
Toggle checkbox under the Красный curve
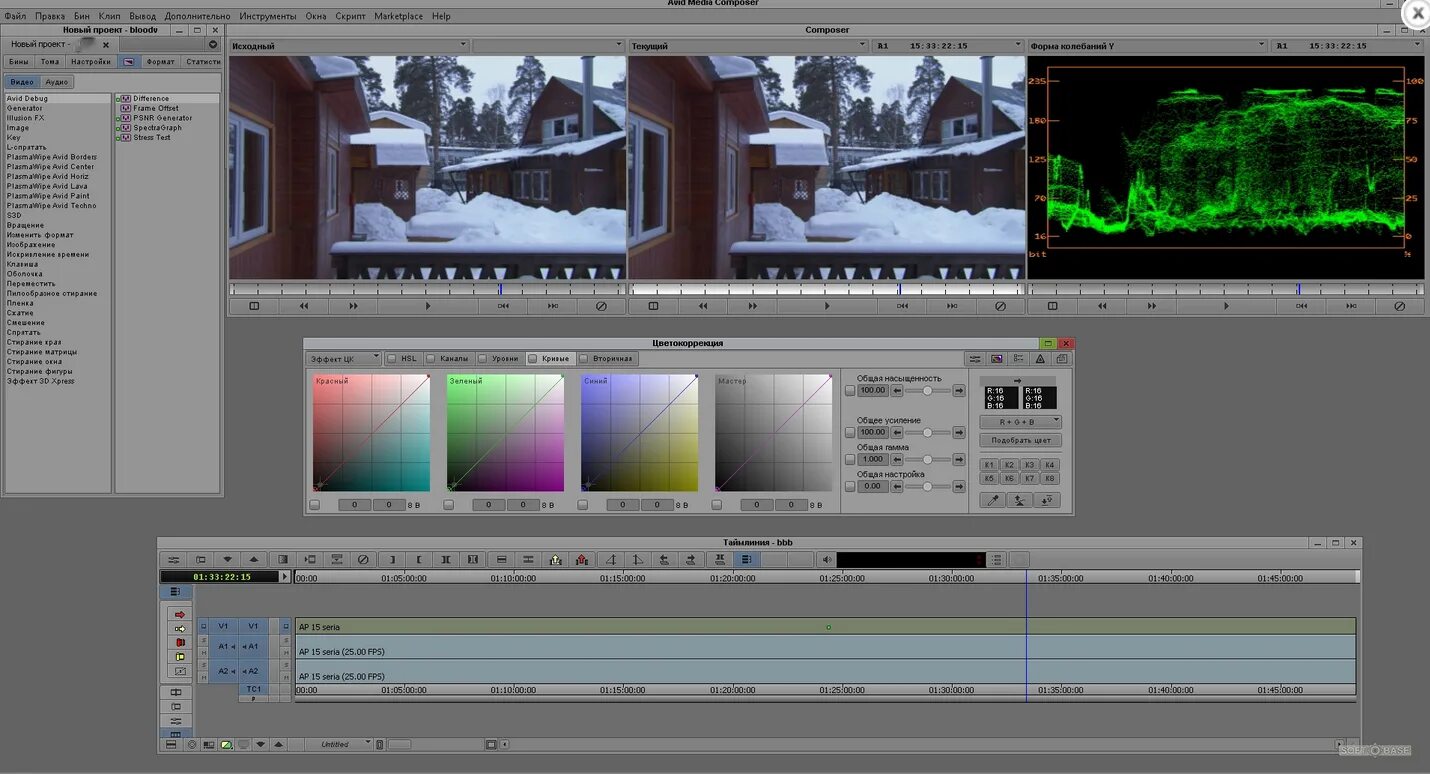315,505
